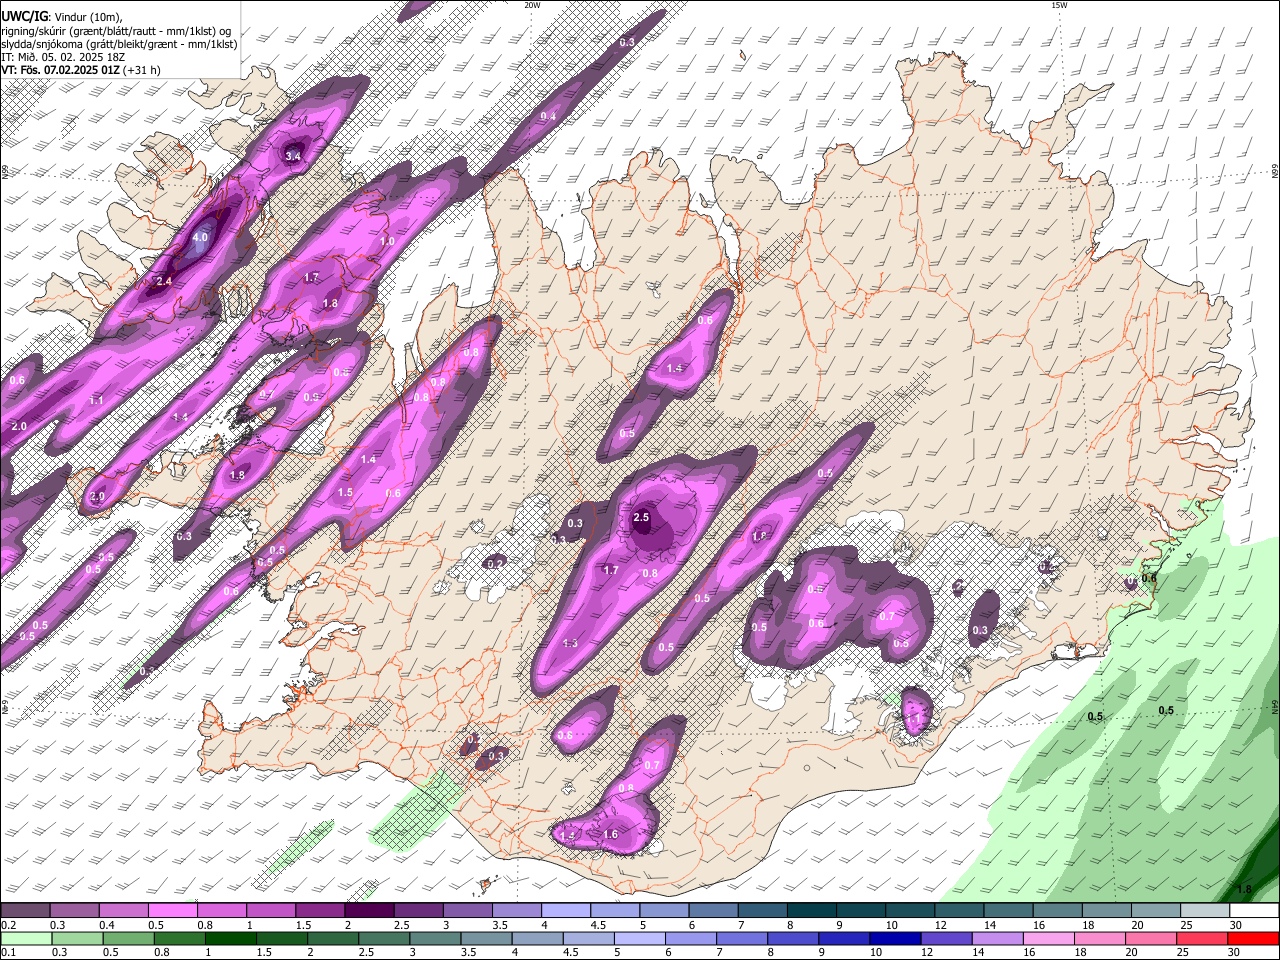Image resolution: width=1280 pixels, height=960 pixels.
Task: Click the '2.5' value in the central snow band
Action: tap(642, 518)
